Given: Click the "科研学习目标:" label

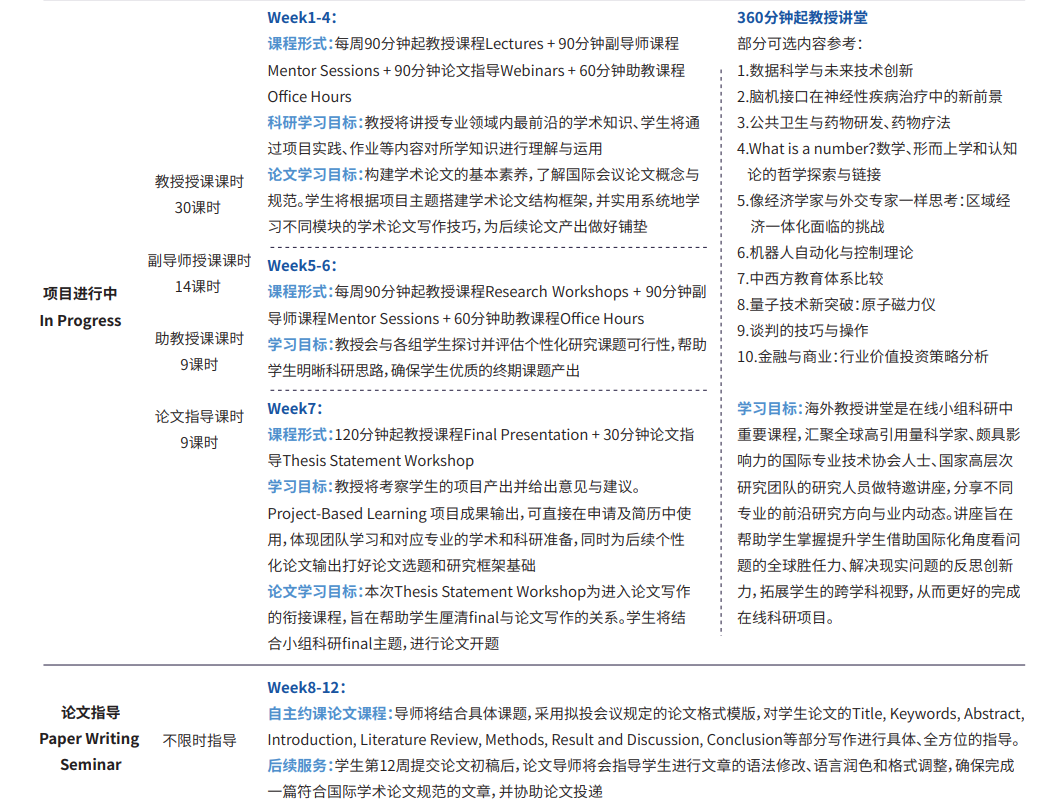Looking at the screenshot, I should pos(315,122).
